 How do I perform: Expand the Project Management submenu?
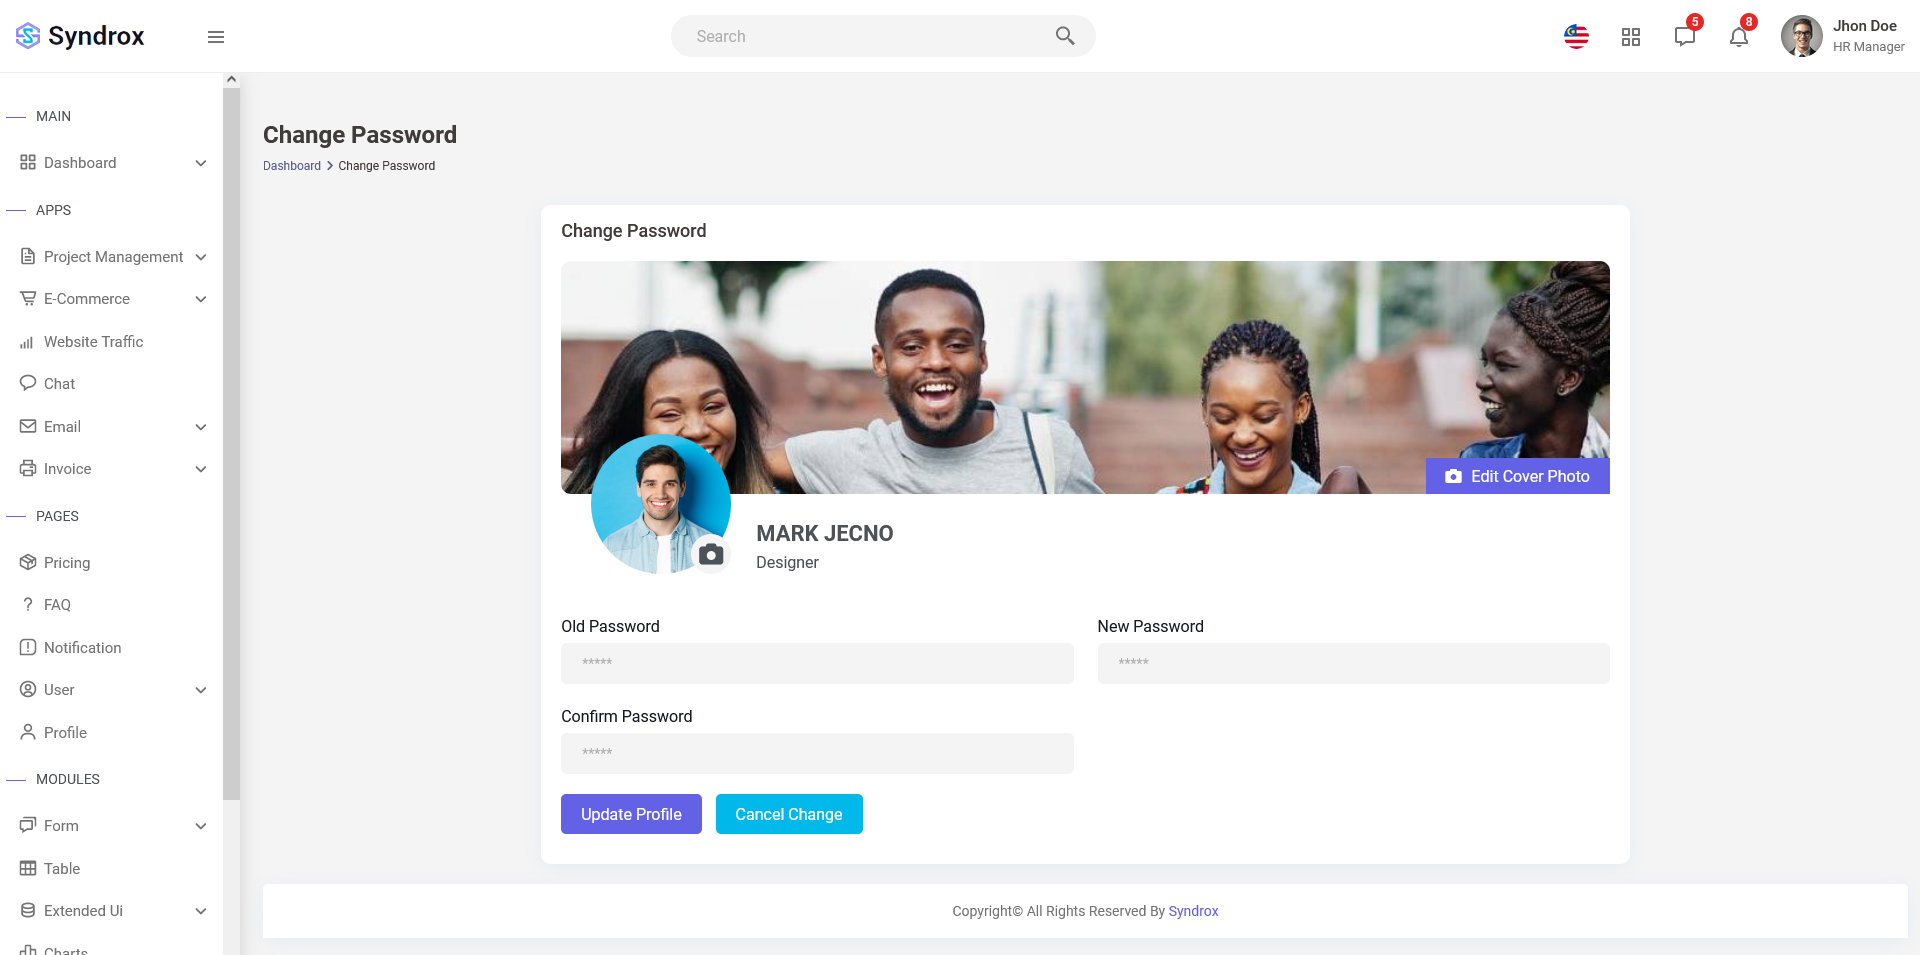[x=112, y=257]
